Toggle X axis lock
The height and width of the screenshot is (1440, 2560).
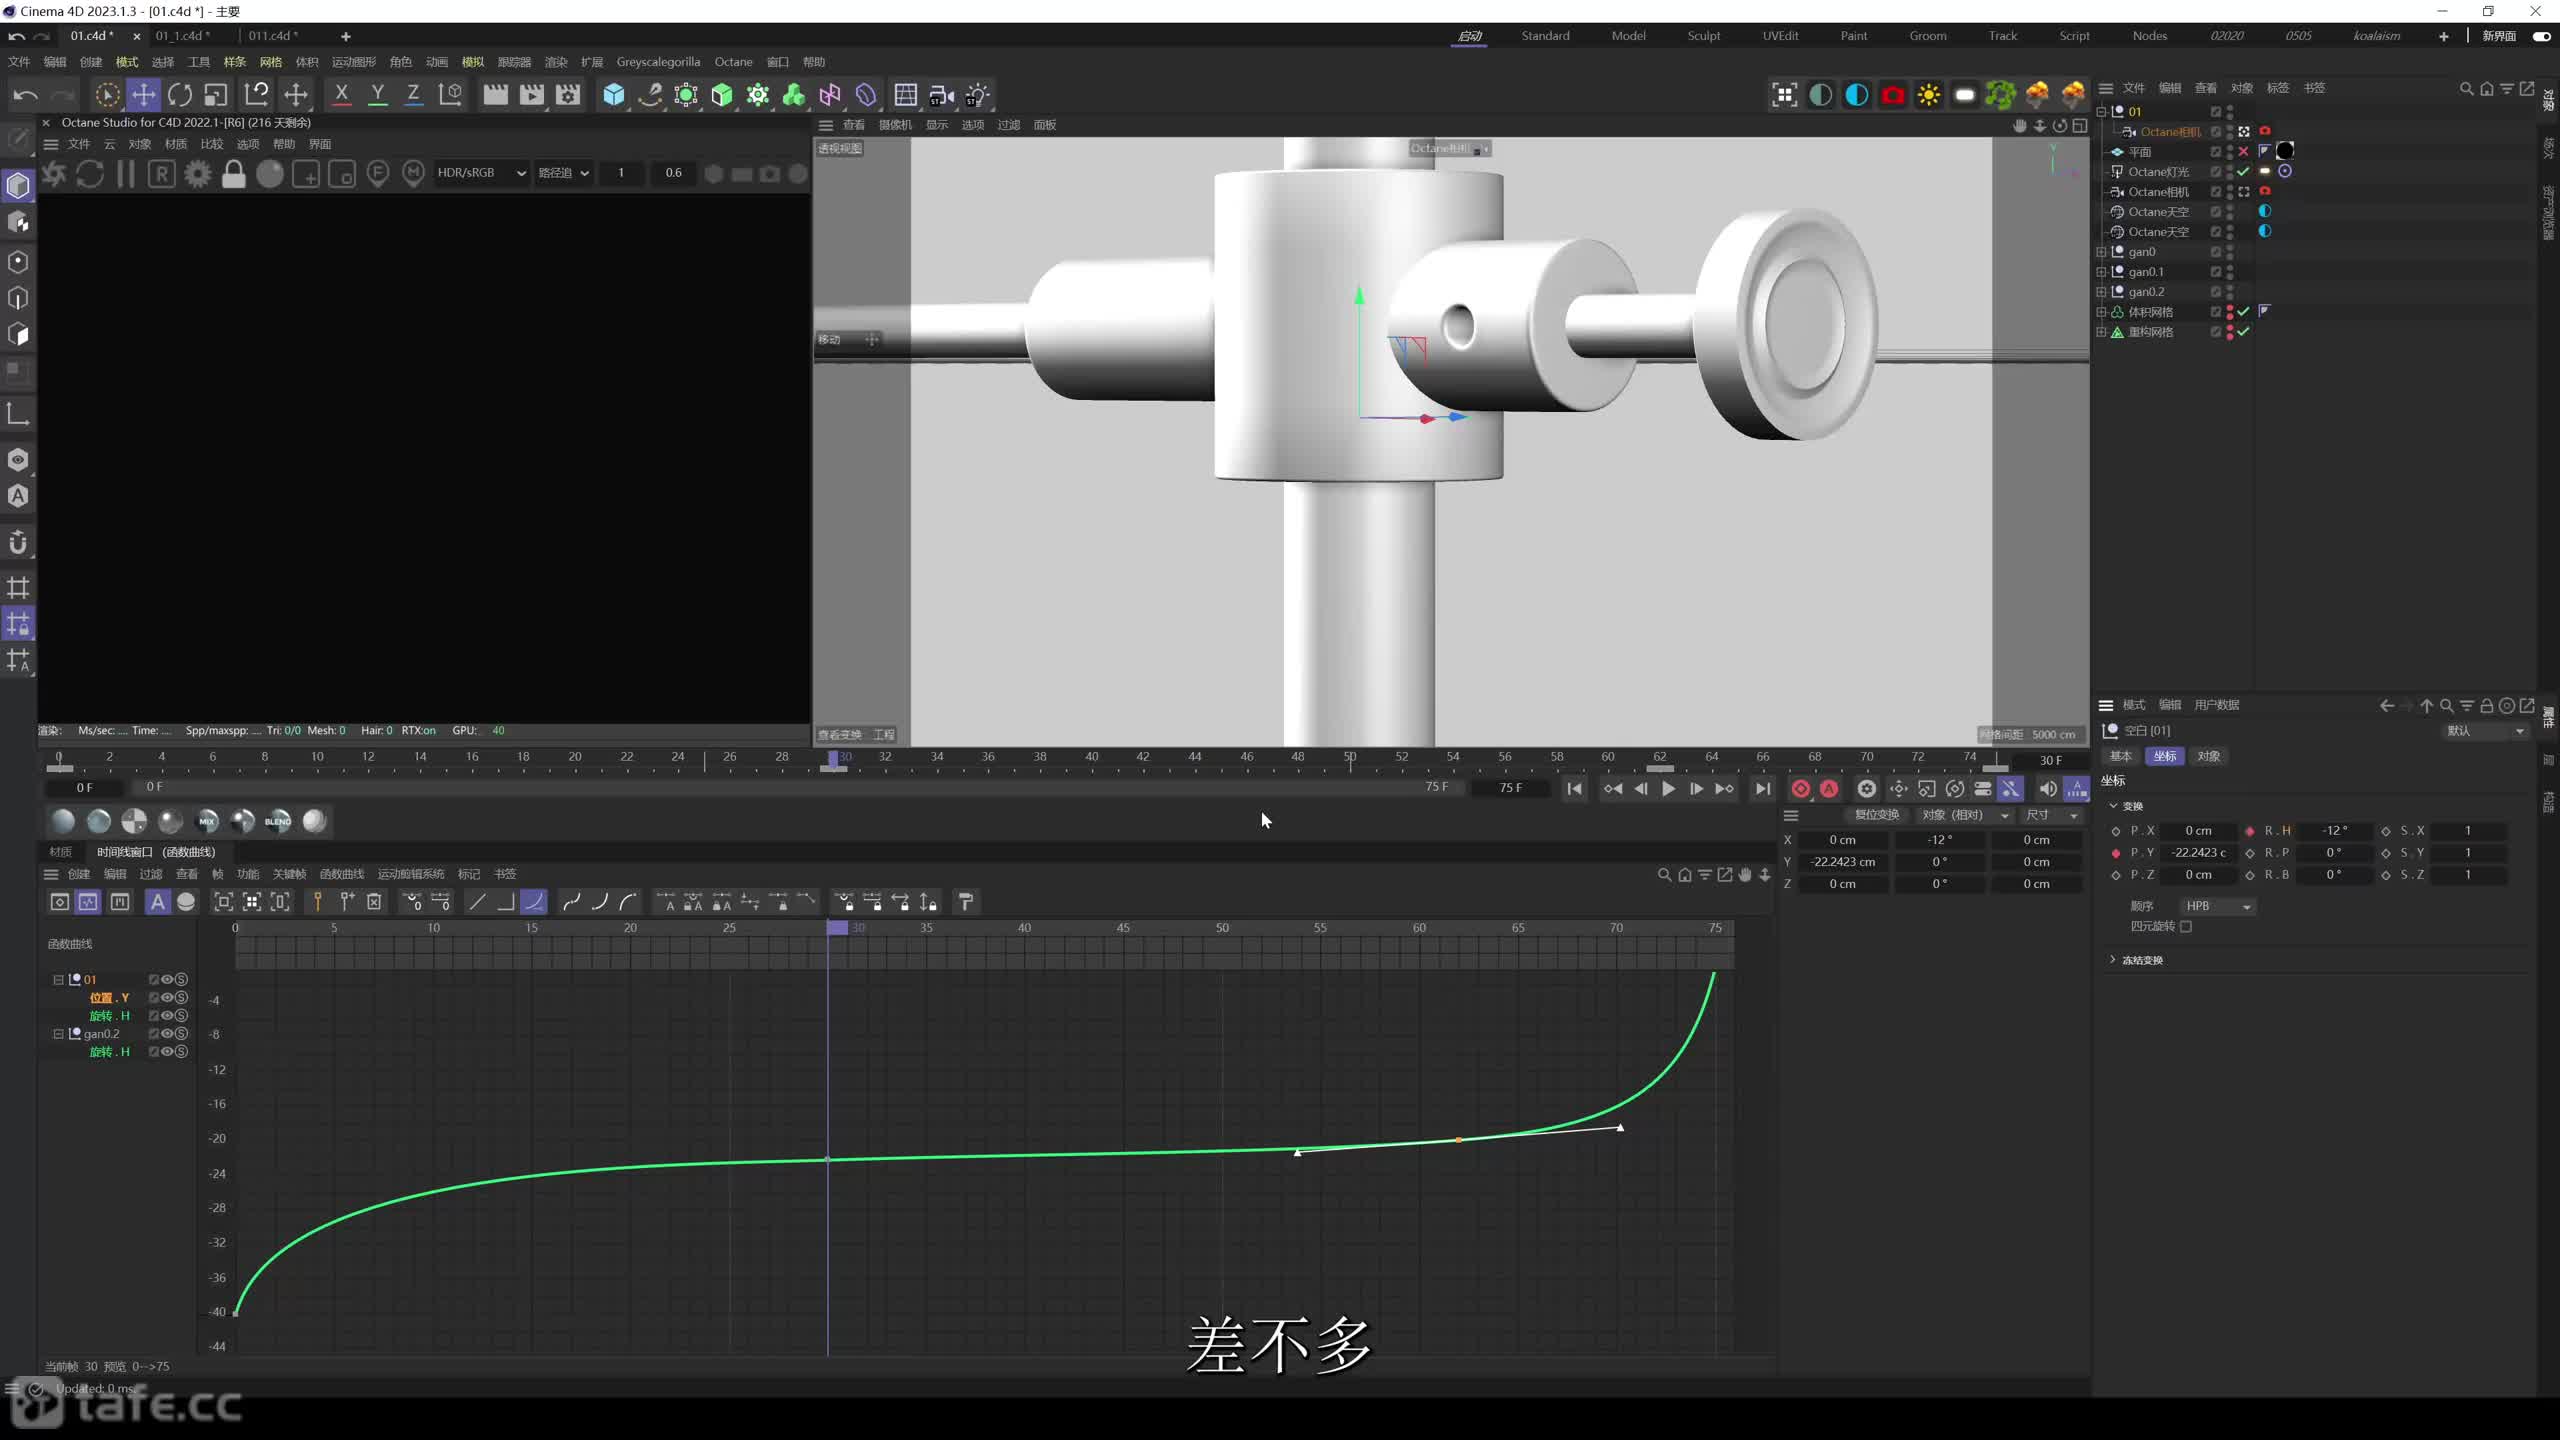point(342,95)
